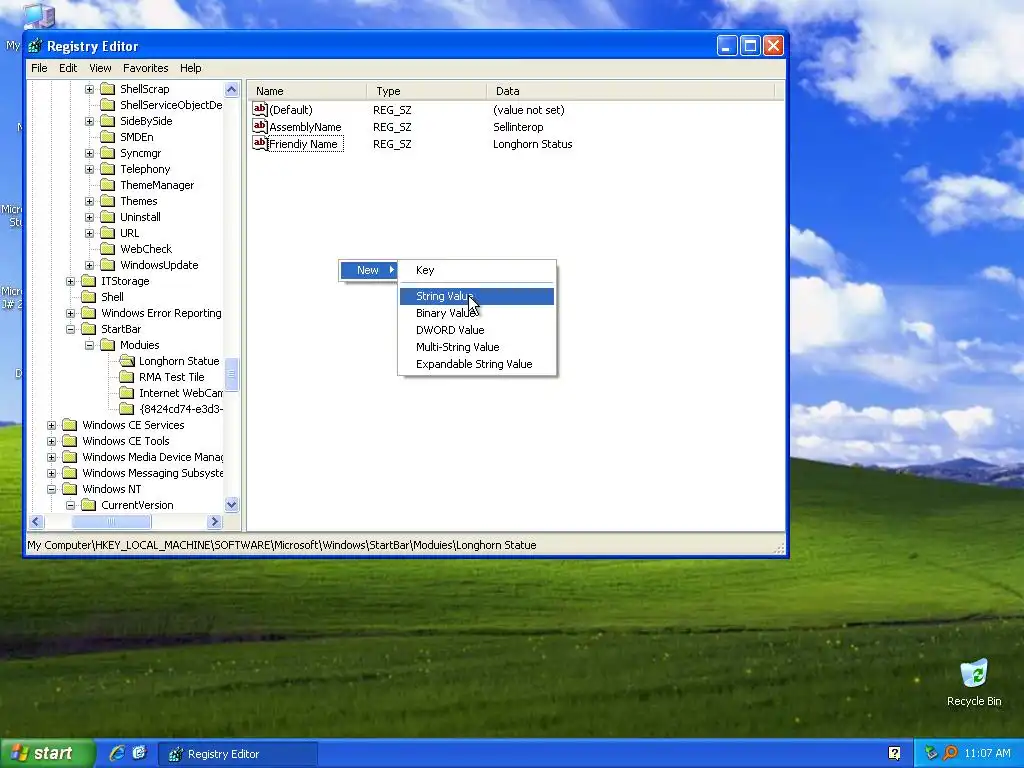The height and width of the screenshot is (768, 1024).
Task: Expand the ITStorage tree node
Action: (x=71, y=281)
